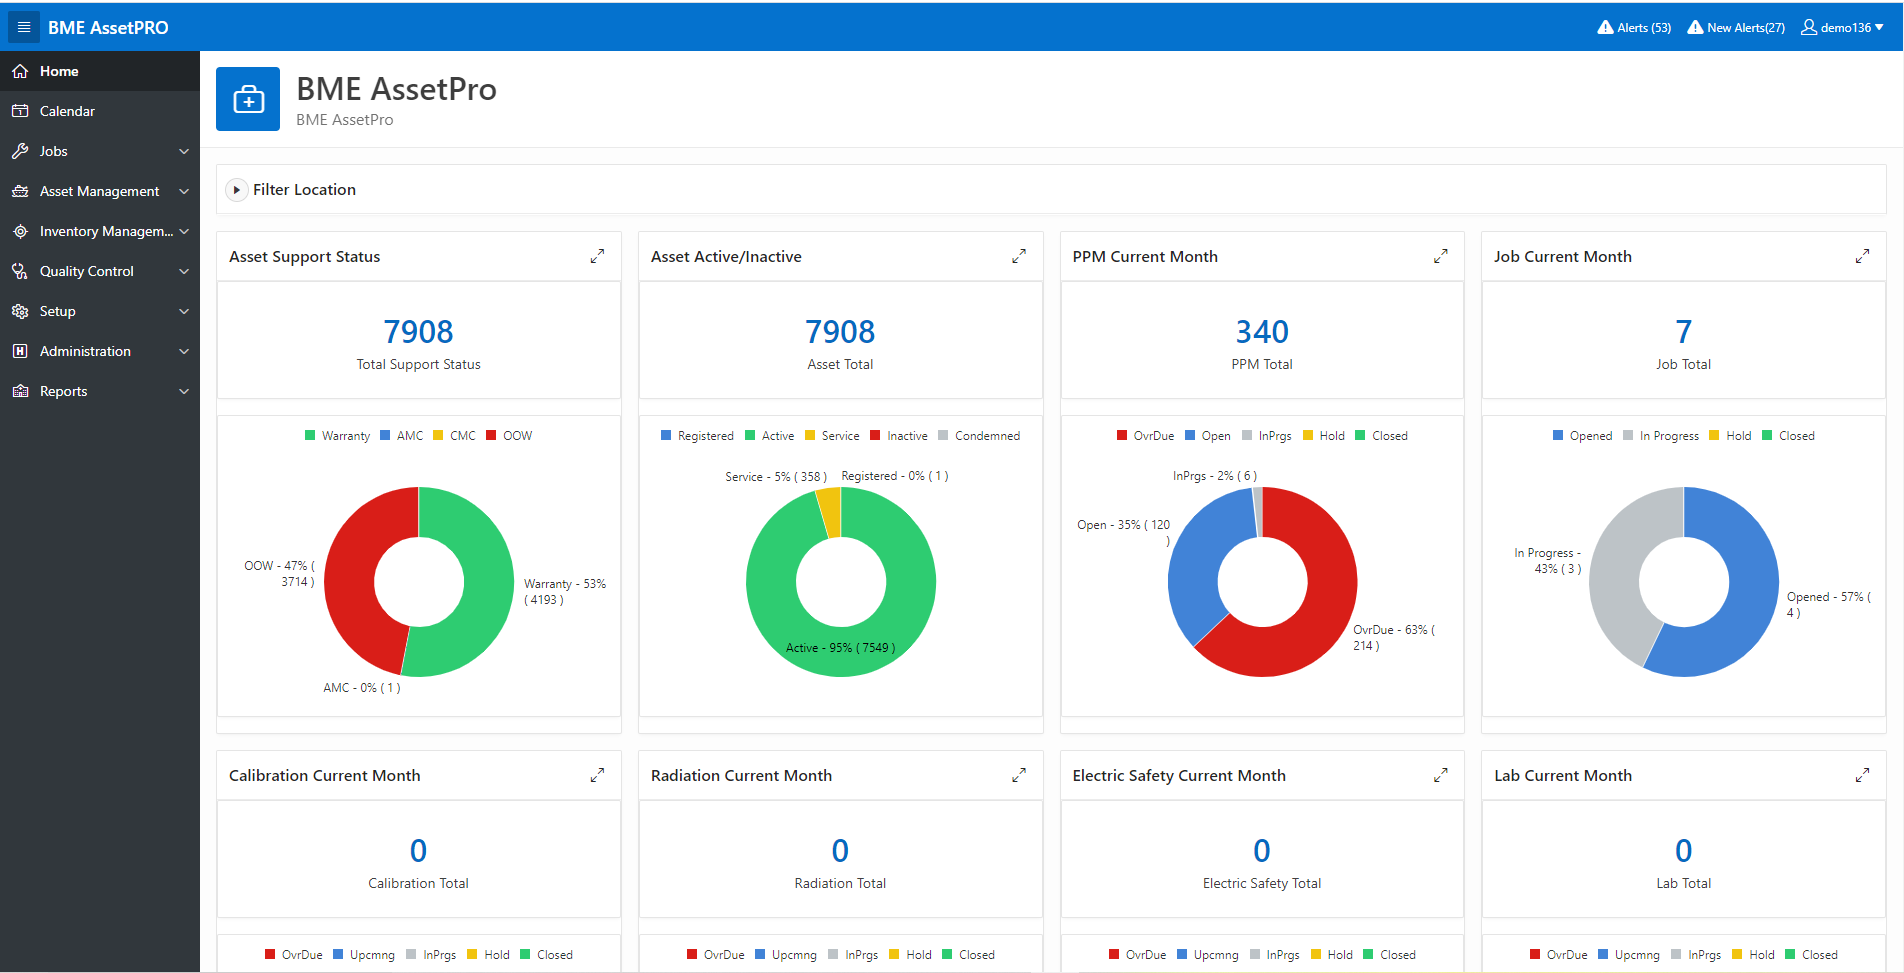Click the Quality Control icon

click(20, 271)
